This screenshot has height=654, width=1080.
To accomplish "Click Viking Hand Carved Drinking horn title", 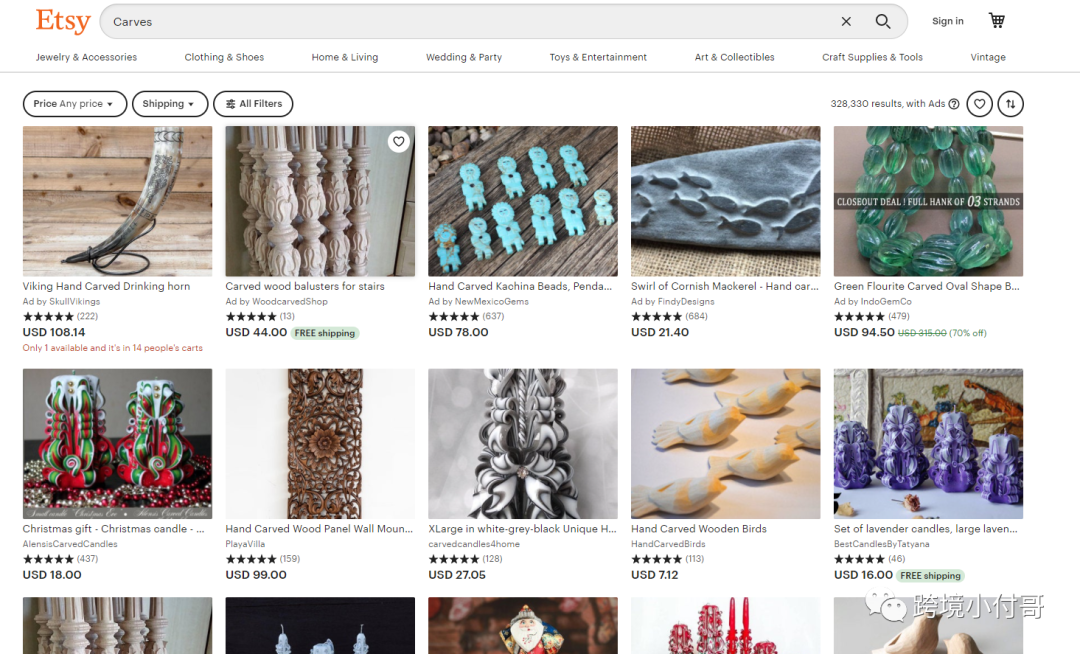I will click(106, 286).
